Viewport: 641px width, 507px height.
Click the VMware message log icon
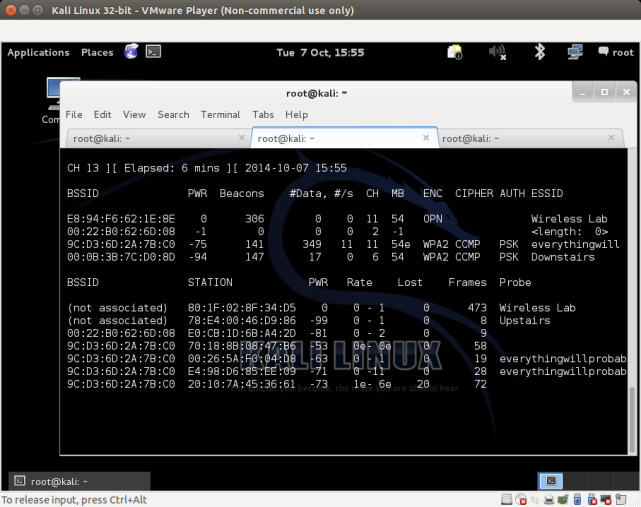click(621, 499)
